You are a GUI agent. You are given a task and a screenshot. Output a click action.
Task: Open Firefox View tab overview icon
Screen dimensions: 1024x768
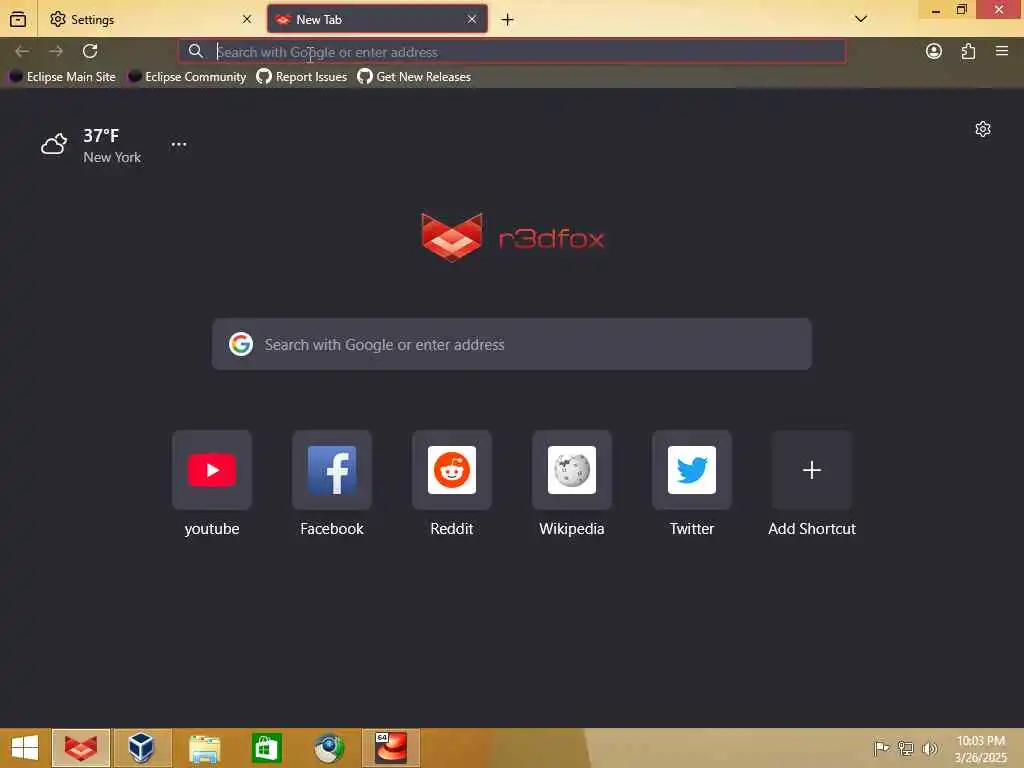(18, 19)
